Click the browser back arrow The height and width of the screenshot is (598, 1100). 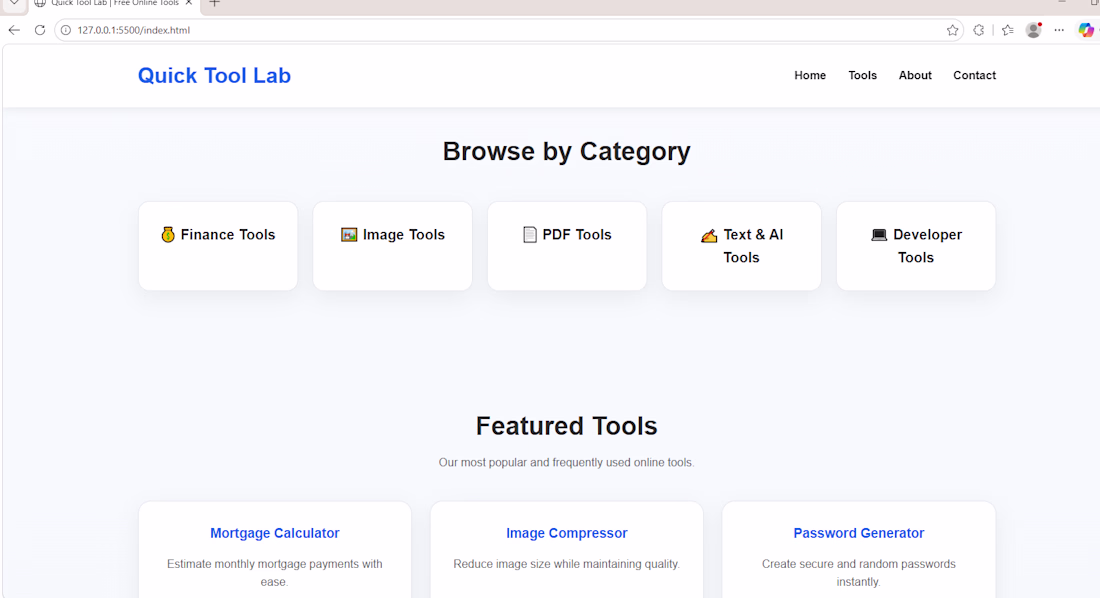click(14, 30)
